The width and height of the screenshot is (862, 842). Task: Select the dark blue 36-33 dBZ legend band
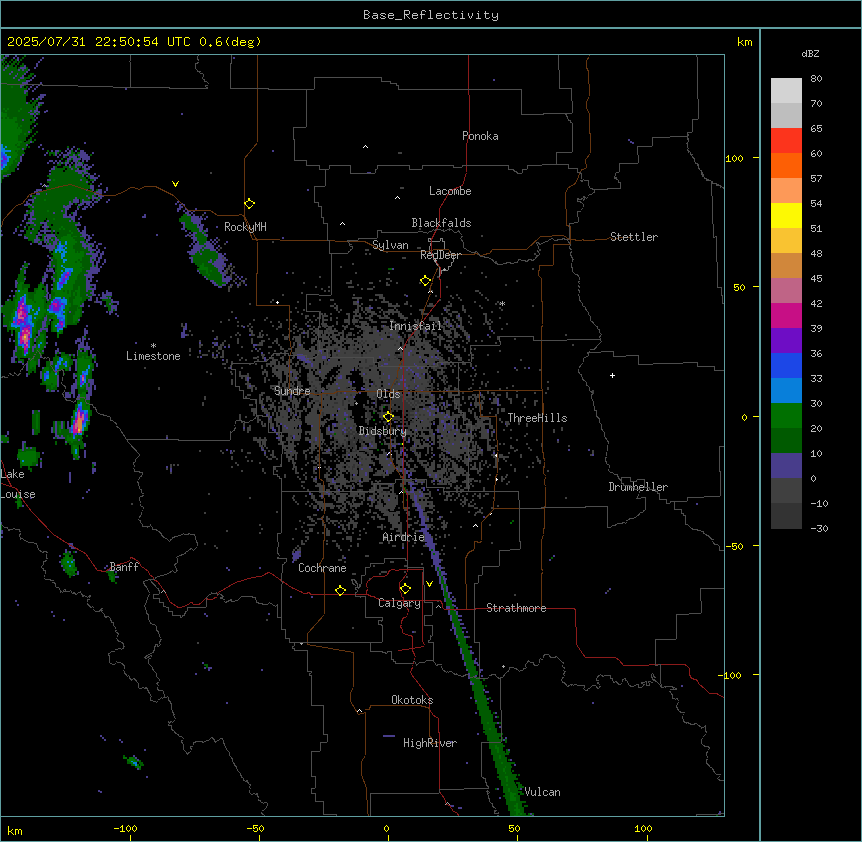pos(786,365)
